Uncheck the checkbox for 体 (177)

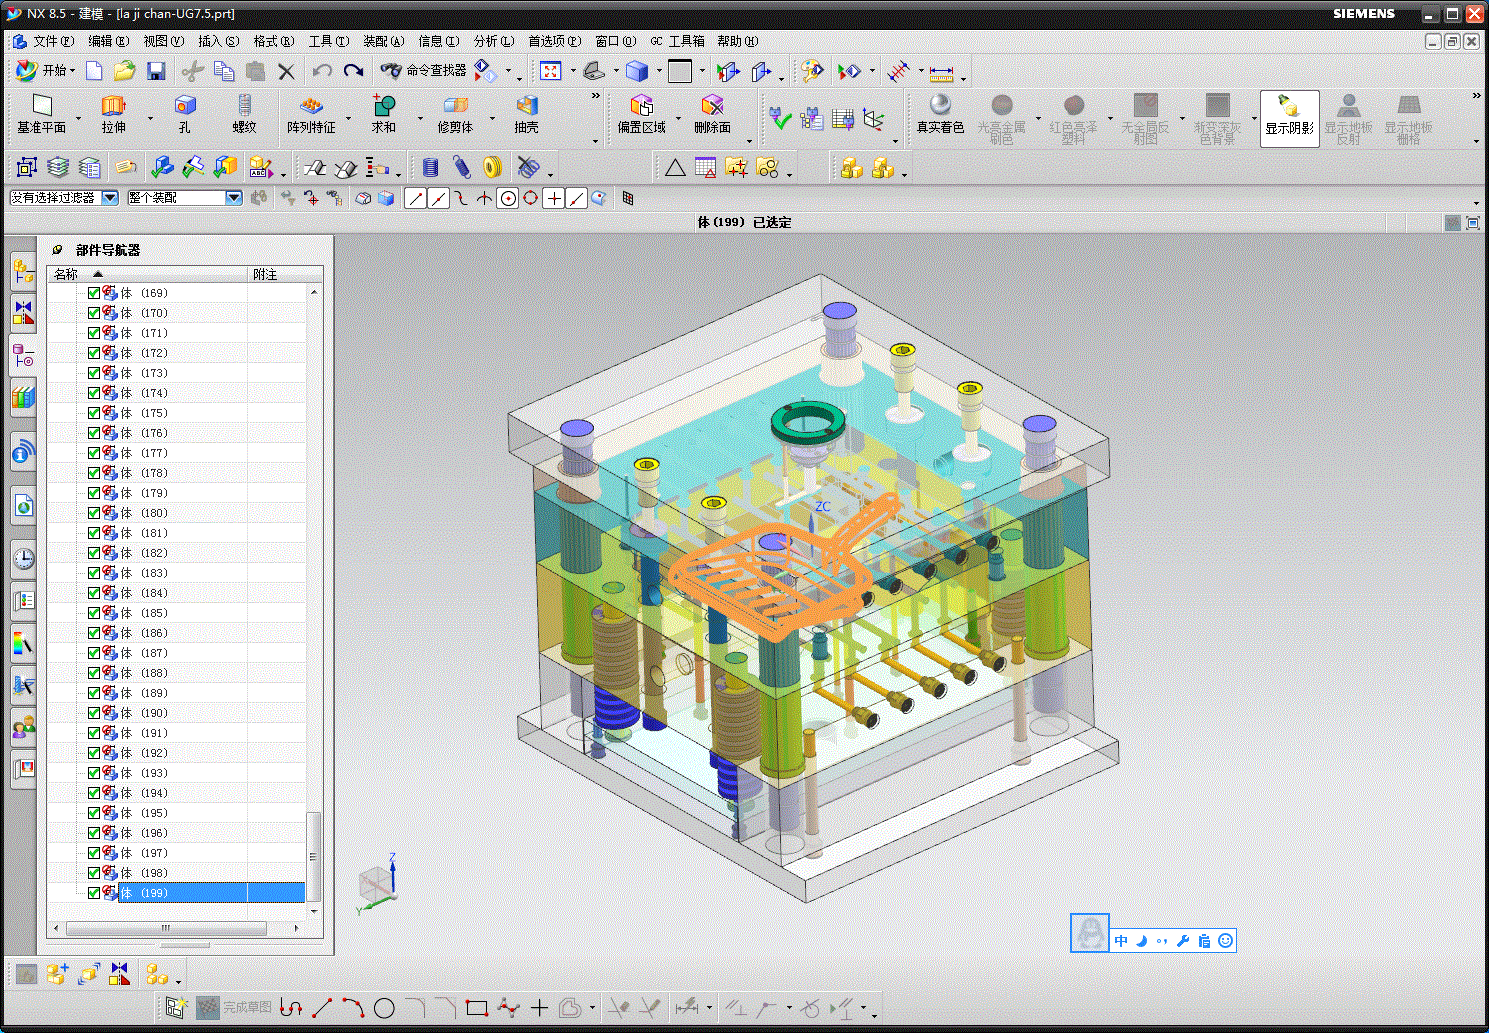pyautogui.click(x=94, y=453)
